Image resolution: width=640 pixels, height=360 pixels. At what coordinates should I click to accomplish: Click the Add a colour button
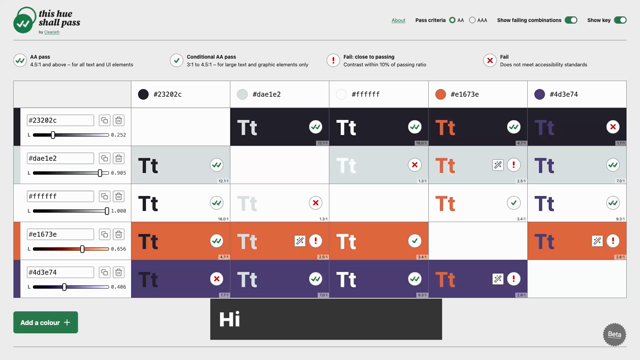pos(46,322)
